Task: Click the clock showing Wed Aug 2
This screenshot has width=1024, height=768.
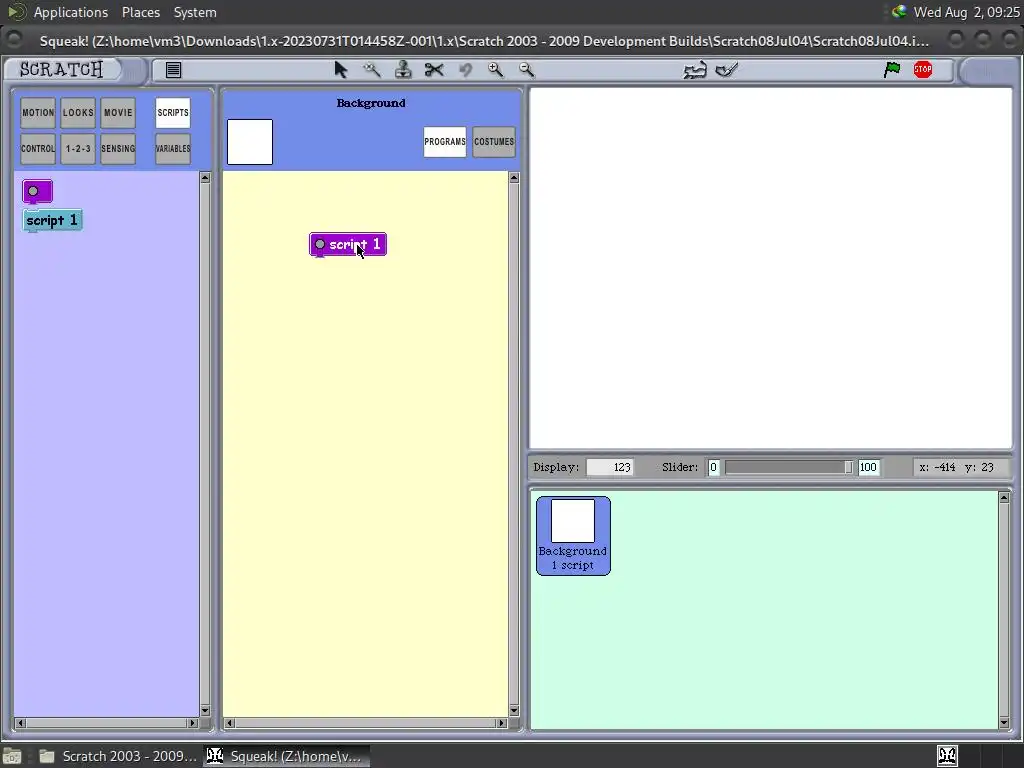Action: tap(967, 12)
